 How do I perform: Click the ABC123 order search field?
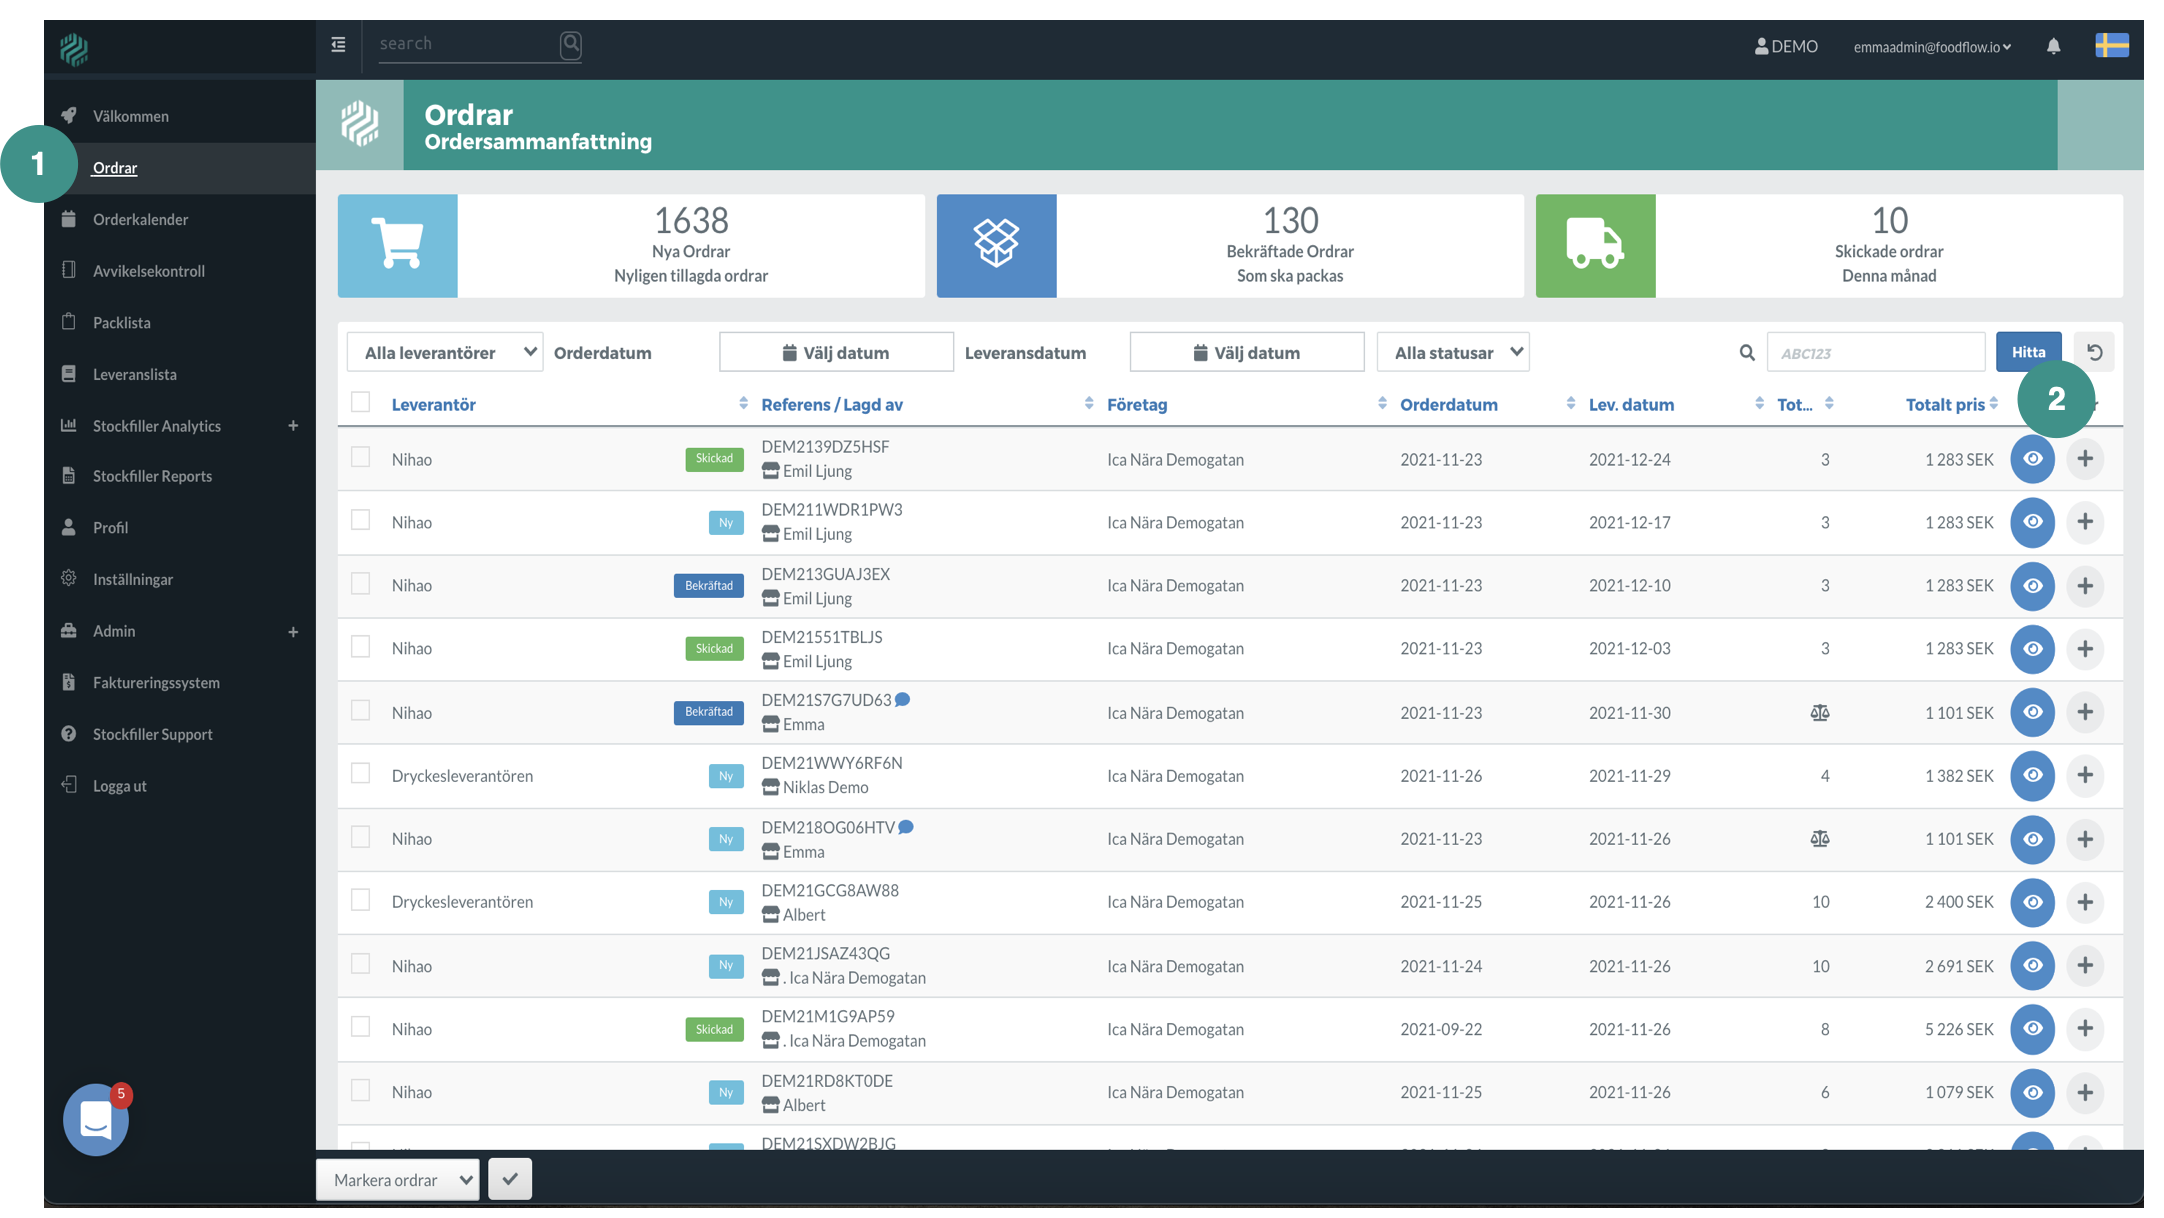click(x=1875, y=352)
